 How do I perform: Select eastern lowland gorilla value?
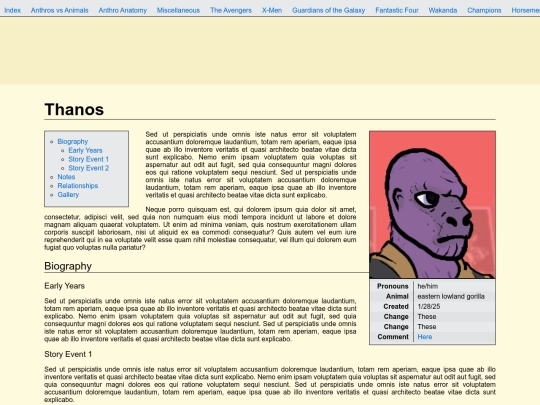451,297
